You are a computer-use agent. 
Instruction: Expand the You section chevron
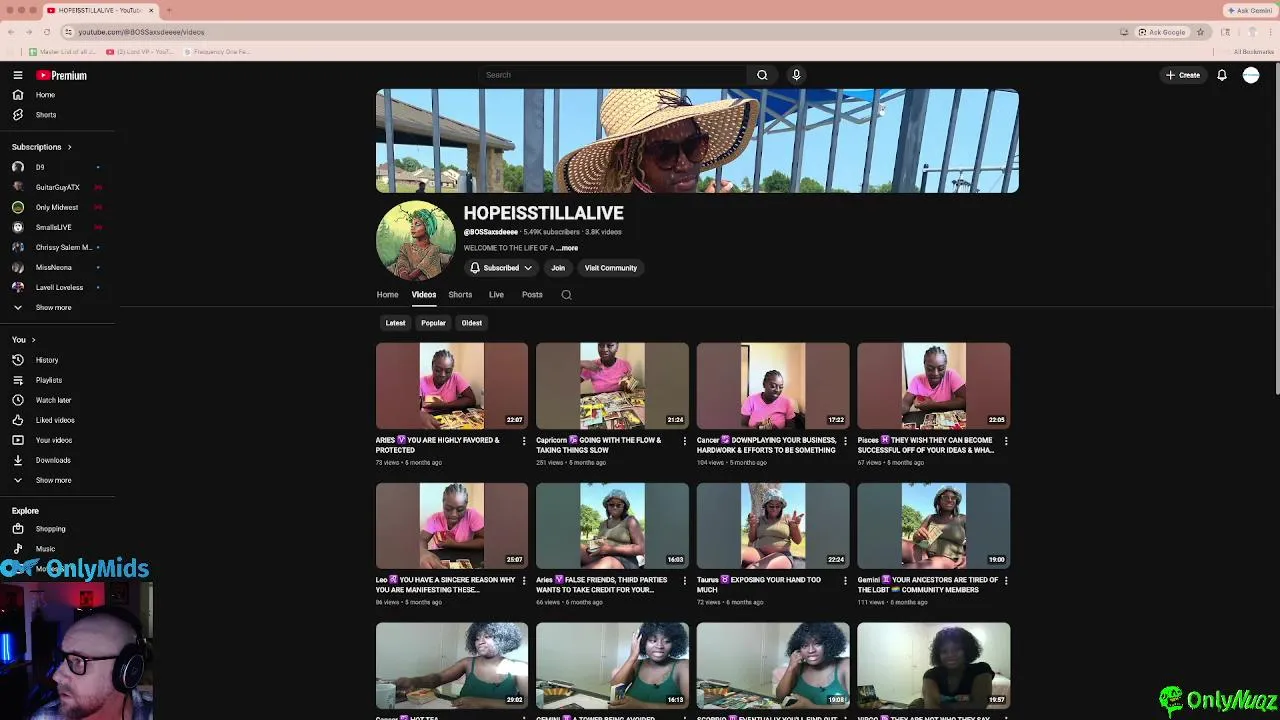tap(33, 340)
